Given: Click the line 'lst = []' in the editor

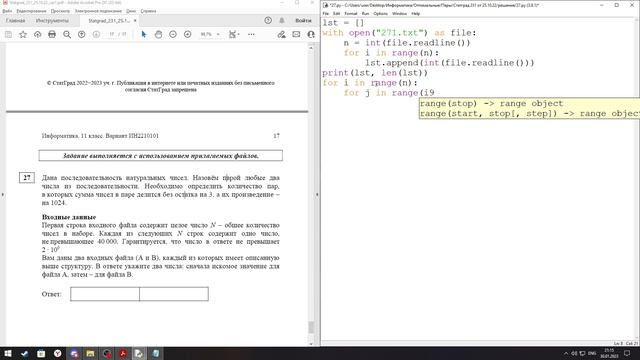Looking at the screenshot, I should point(343,23).
